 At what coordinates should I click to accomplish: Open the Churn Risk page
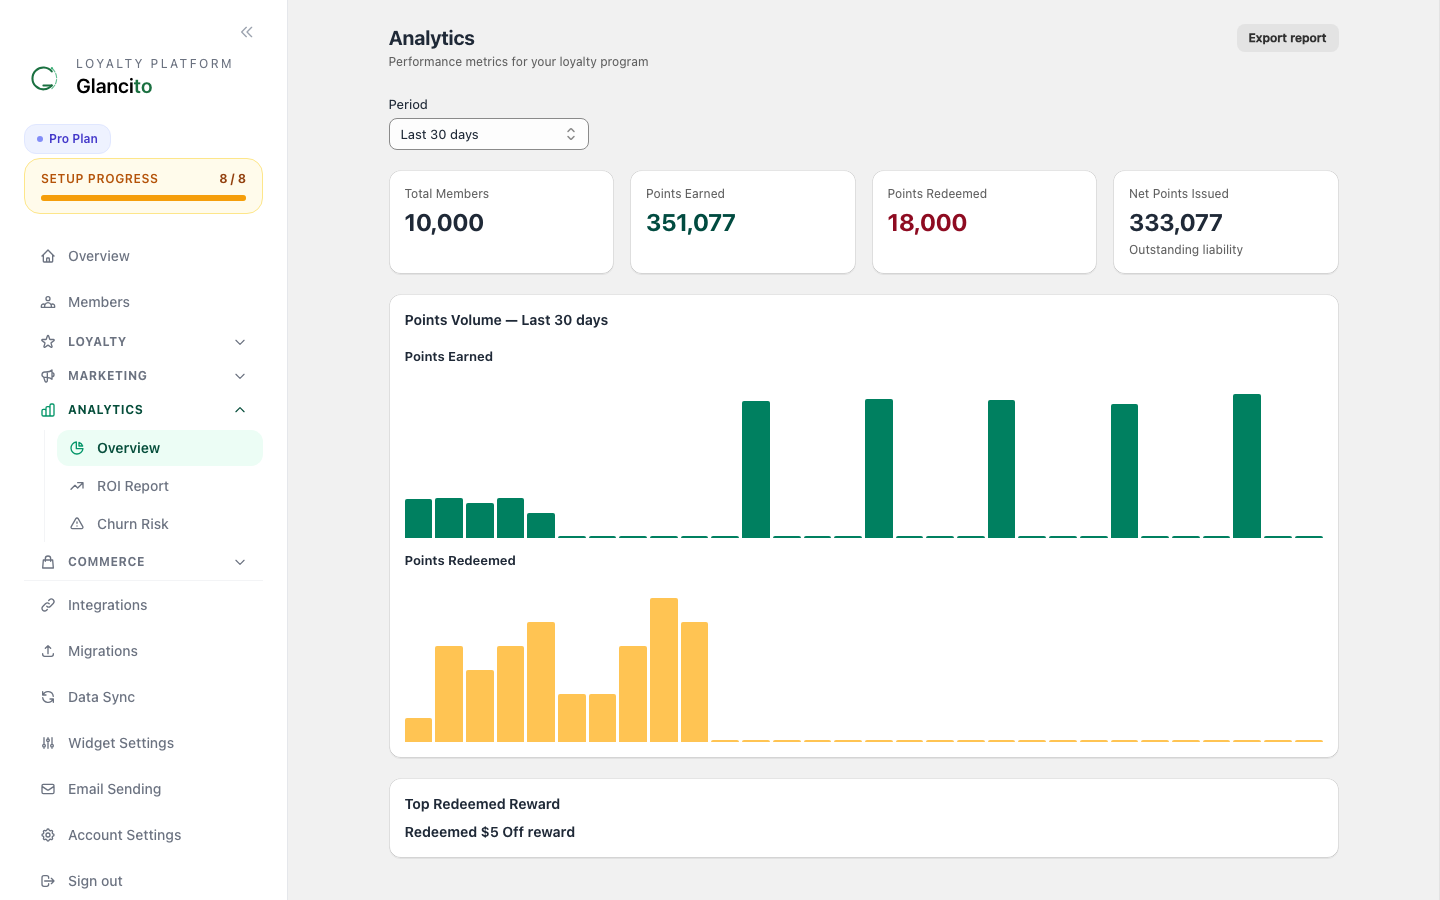pyautogui.click(x=160, y=524)
